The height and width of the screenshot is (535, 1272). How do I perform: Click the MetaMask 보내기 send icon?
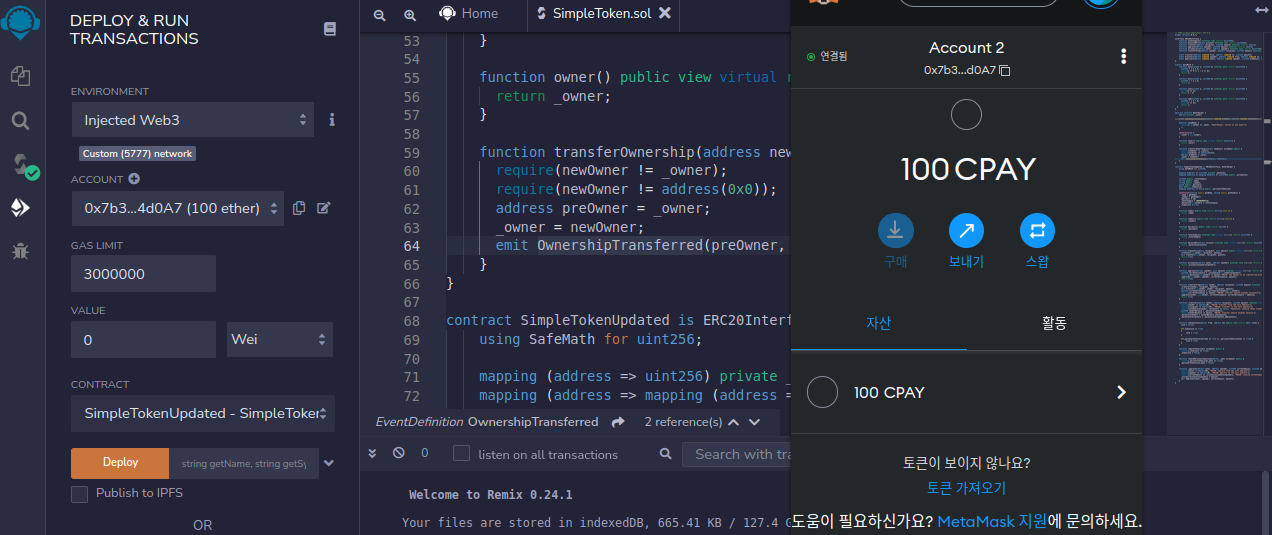[x=966, y=231]
